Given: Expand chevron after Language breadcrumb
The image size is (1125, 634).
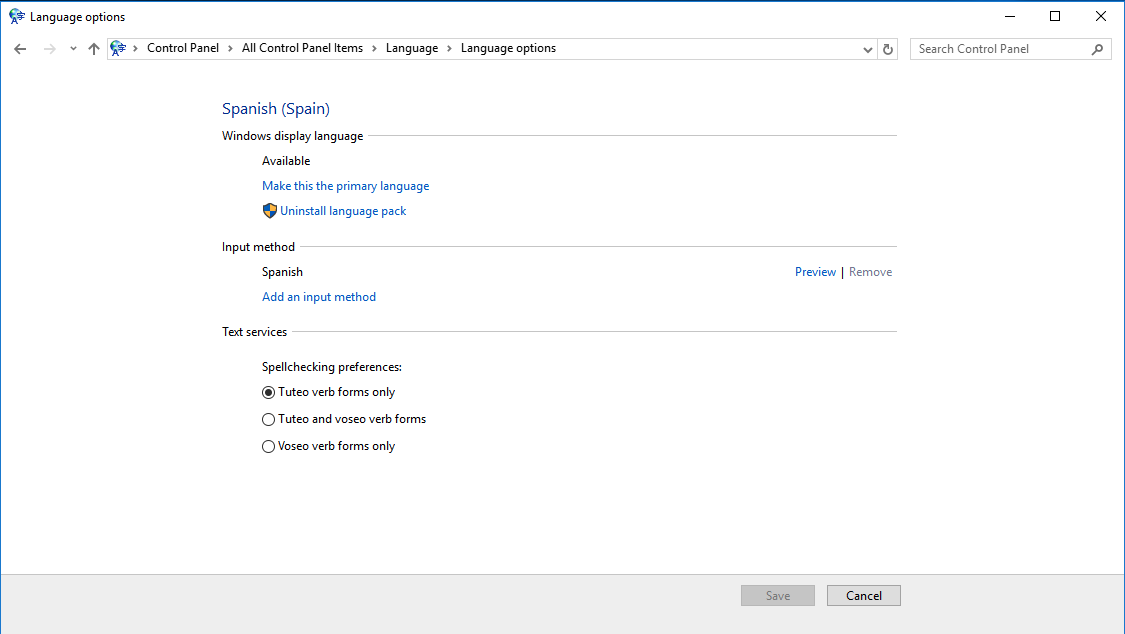Looking at the screenshot, I should (x=449, y=48).
